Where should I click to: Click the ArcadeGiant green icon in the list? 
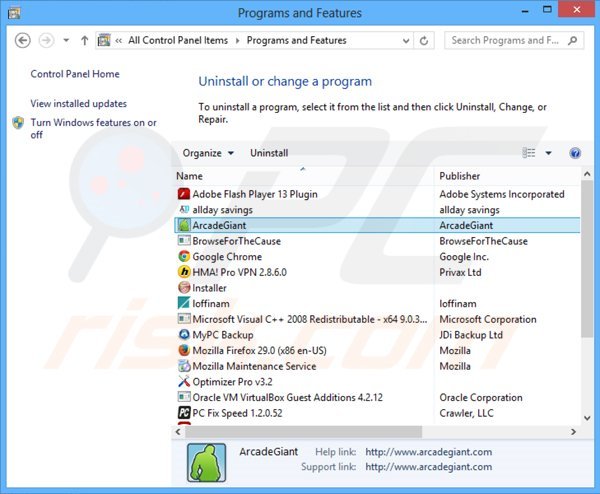(x=184, y=225)
